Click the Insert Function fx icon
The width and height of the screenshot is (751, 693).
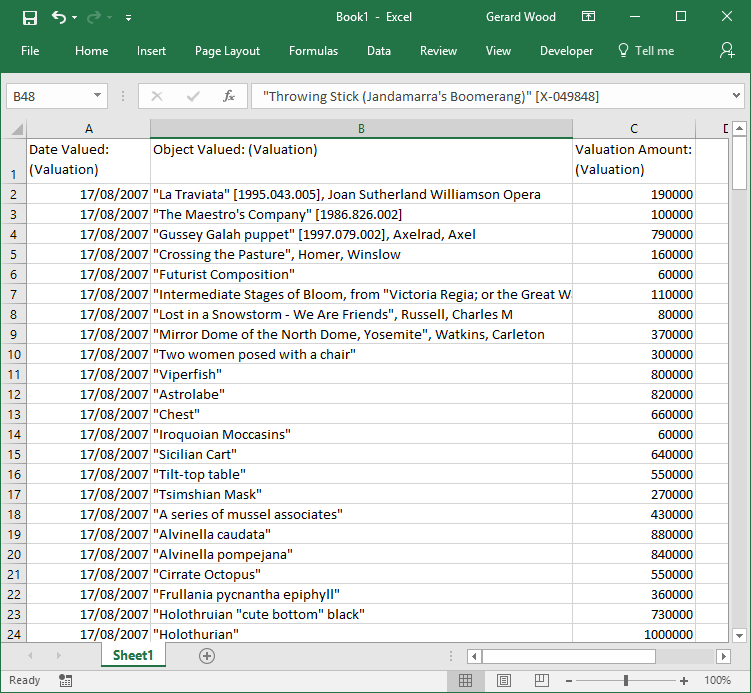228,96
